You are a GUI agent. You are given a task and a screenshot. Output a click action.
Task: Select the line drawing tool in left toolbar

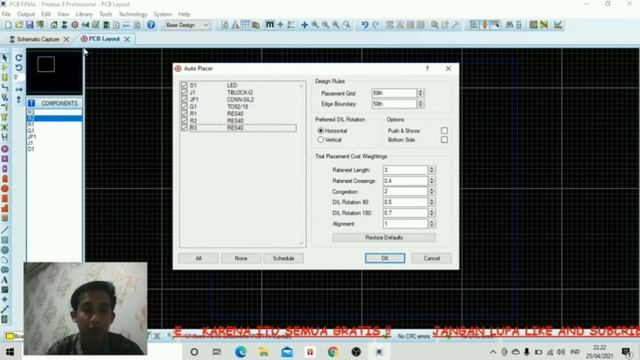[5, 230]
